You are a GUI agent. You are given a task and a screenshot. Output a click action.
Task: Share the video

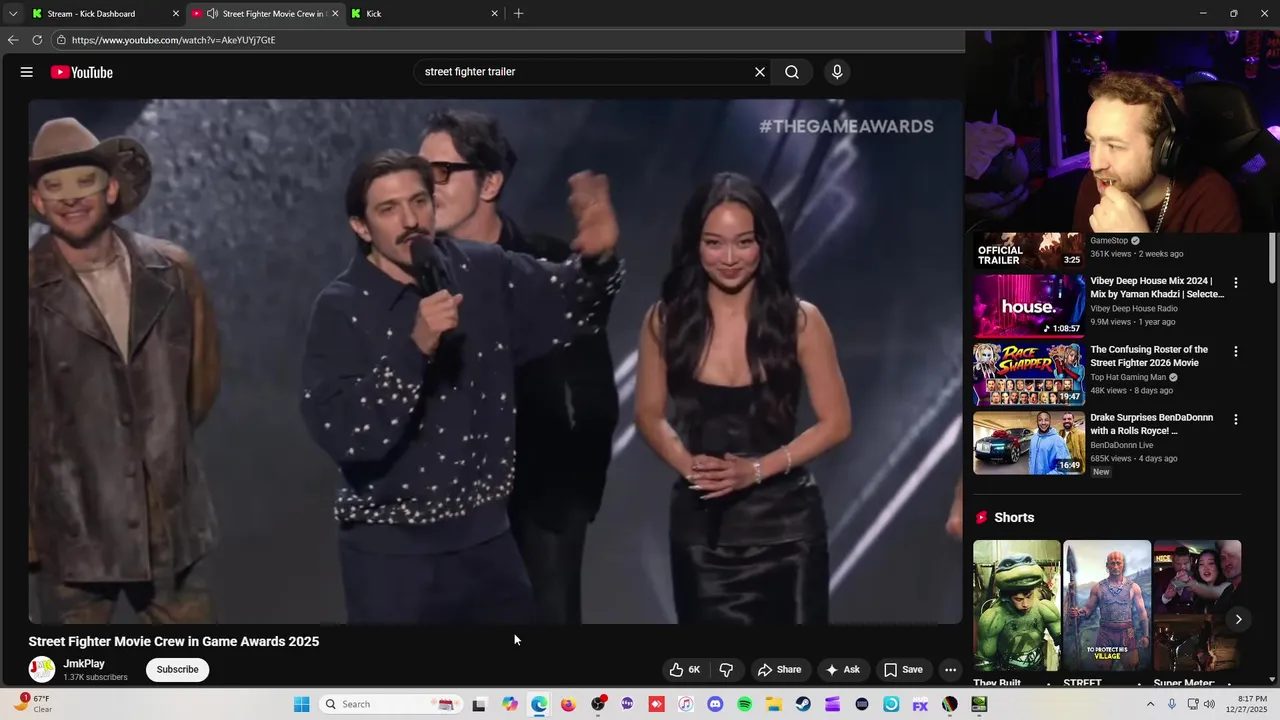(x=779, y=670)
